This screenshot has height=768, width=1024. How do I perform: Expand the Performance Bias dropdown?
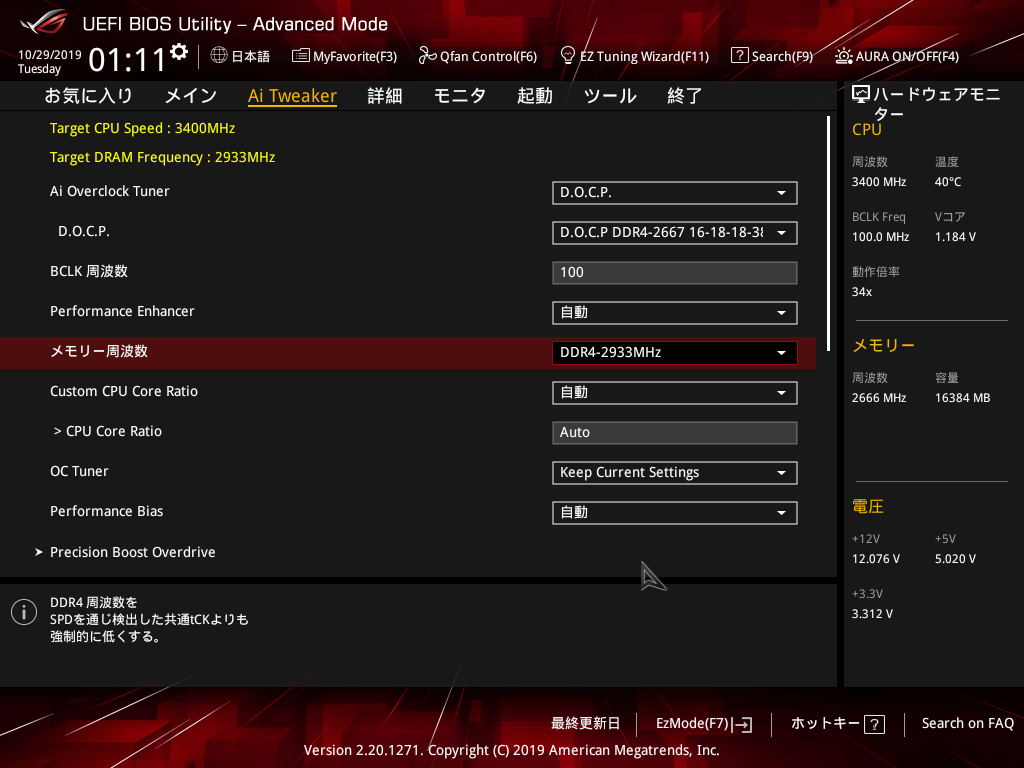click(675, 513)
